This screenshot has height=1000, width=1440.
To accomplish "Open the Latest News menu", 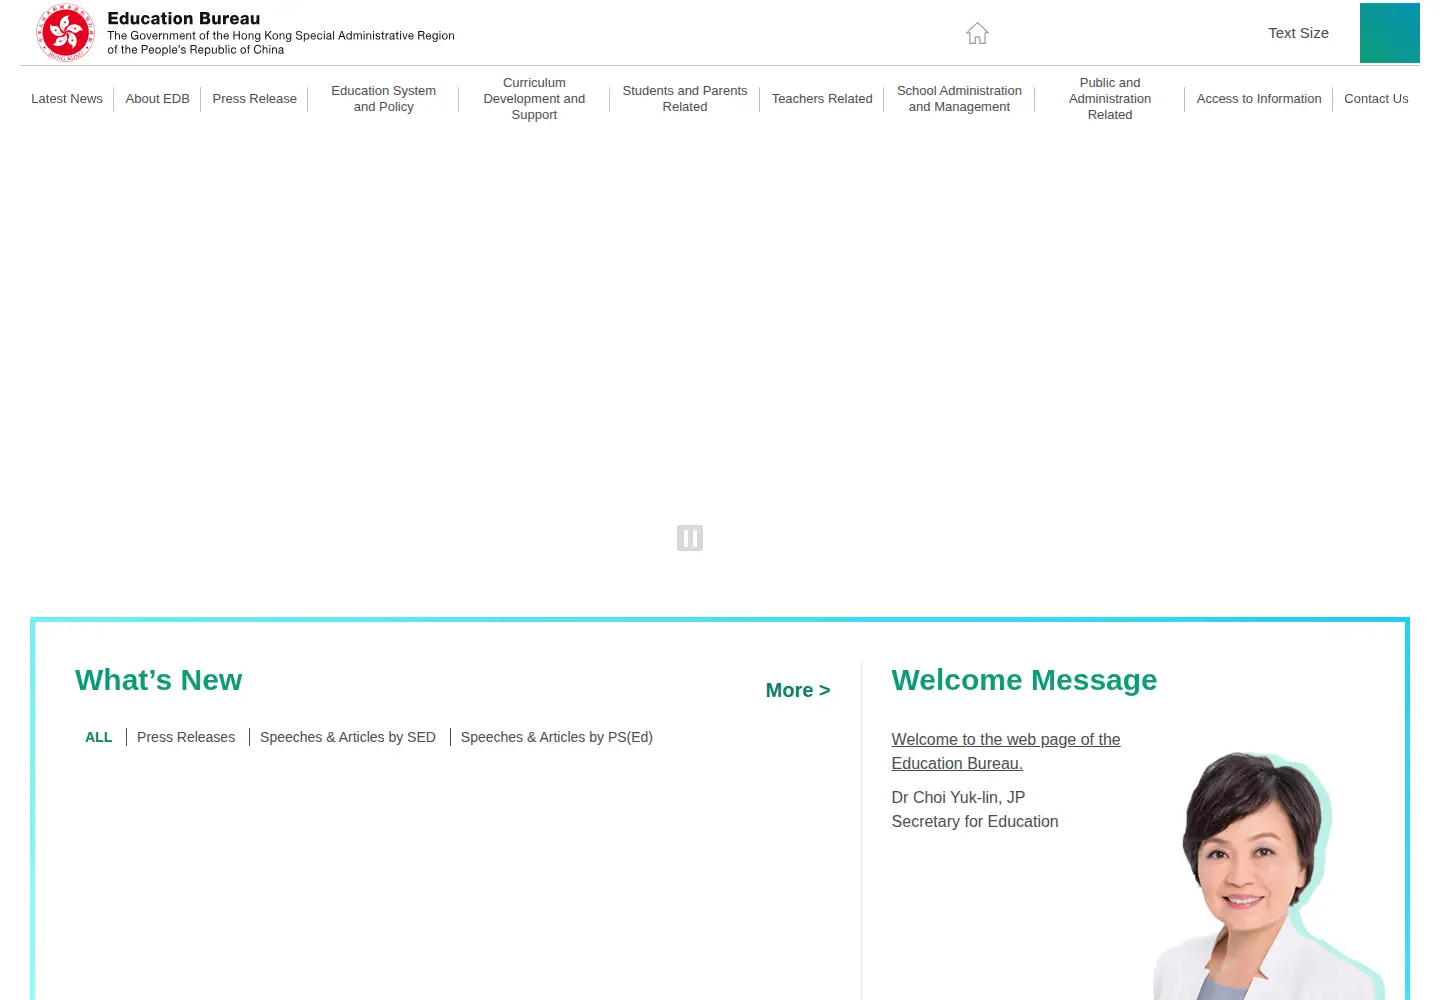I will (67, 99).
